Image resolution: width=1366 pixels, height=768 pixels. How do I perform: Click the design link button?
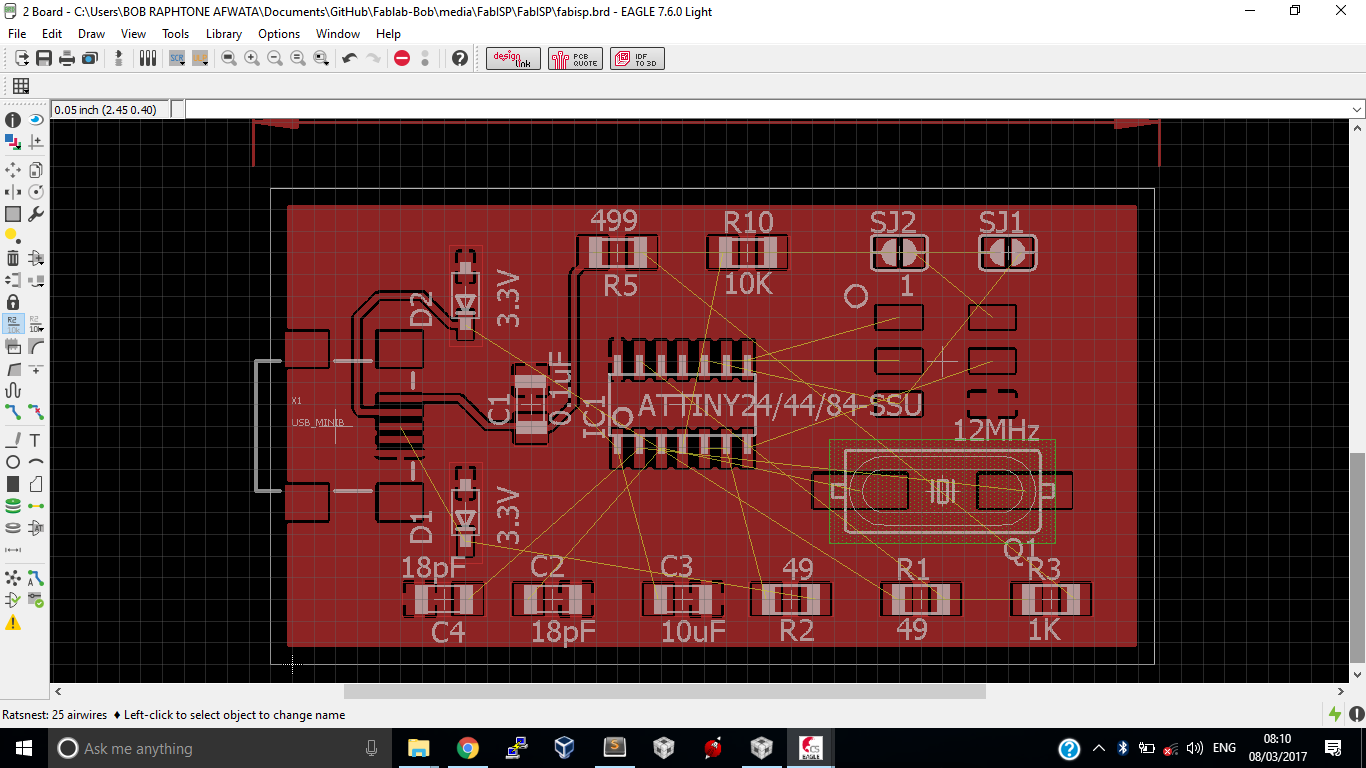pos(514,59)
